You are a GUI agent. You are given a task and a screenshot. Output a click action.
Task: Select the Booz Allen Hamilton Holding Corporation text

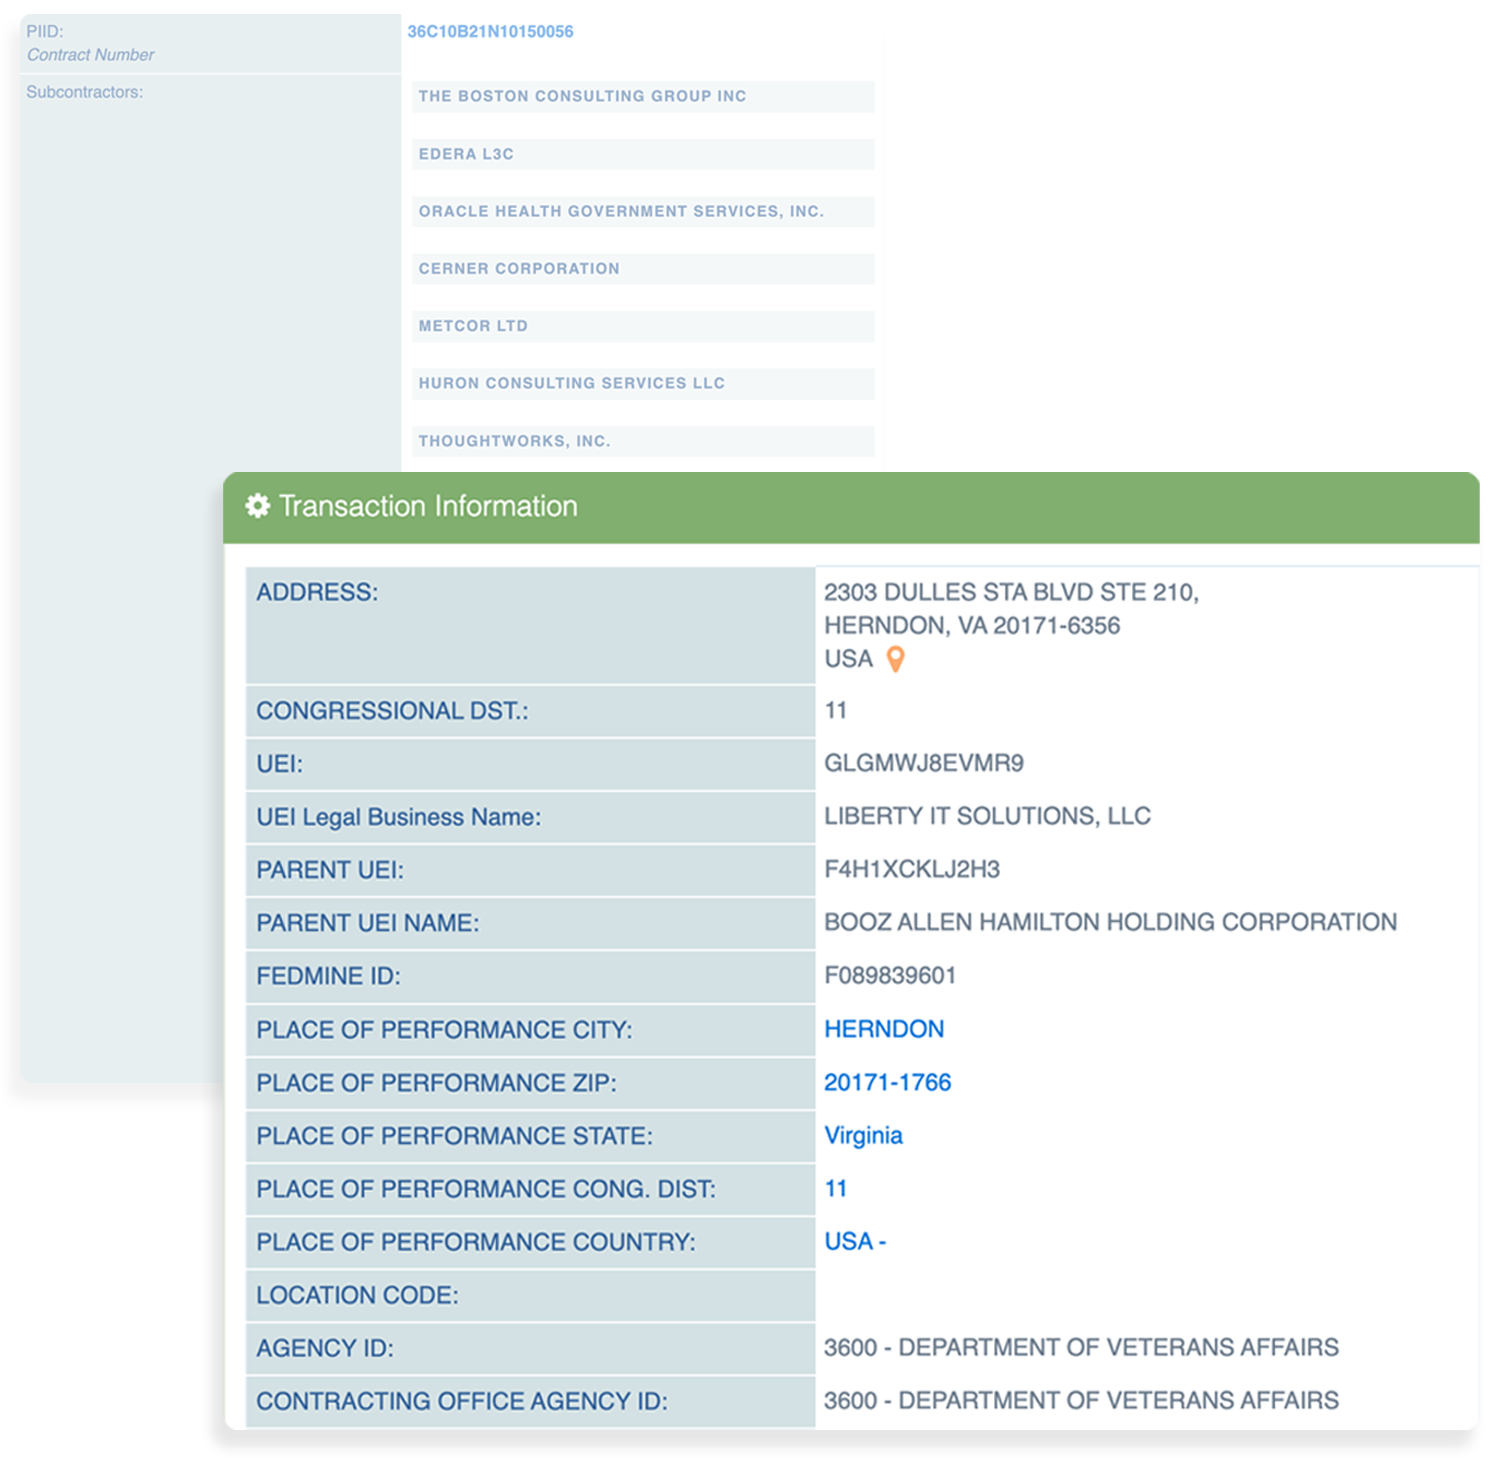coord(1110,922)
